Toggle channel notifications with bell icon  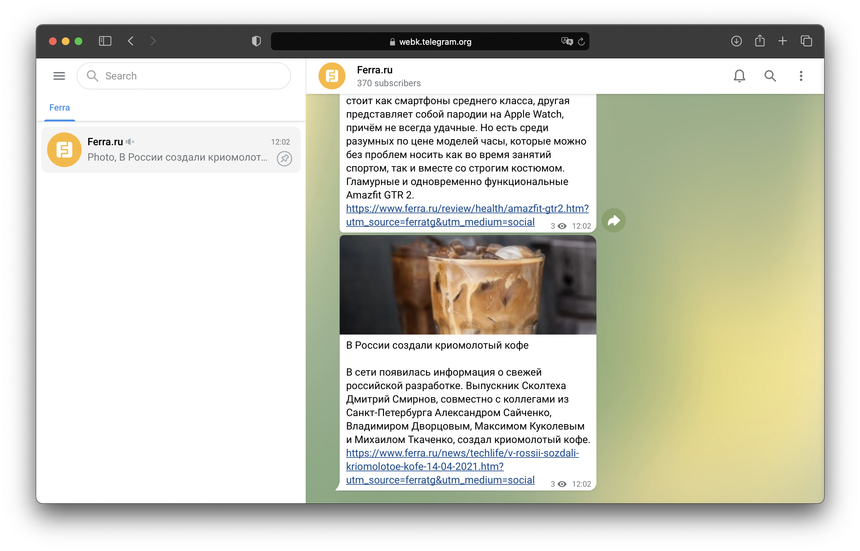coord(739,76)
